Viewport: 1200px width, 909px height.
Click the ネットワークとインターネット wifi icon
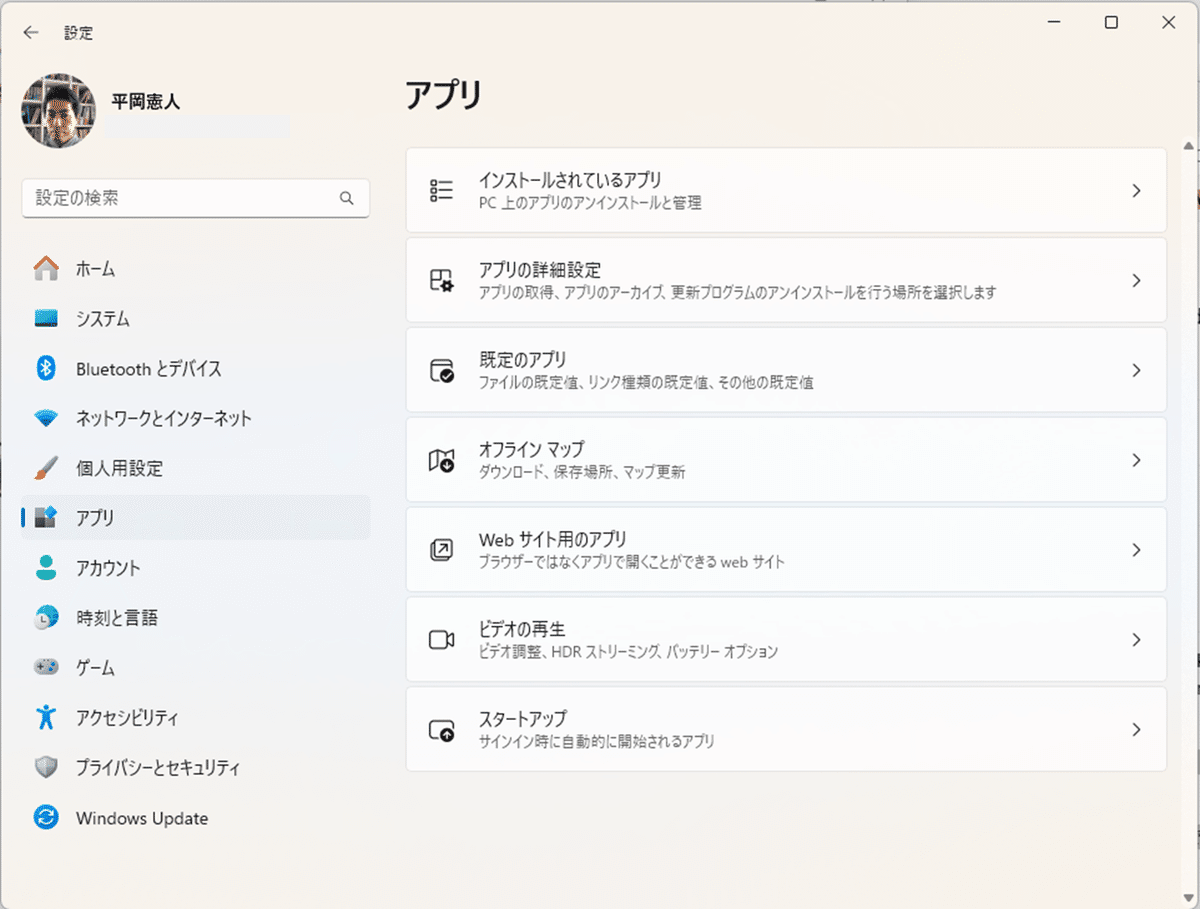click(46, 418)
